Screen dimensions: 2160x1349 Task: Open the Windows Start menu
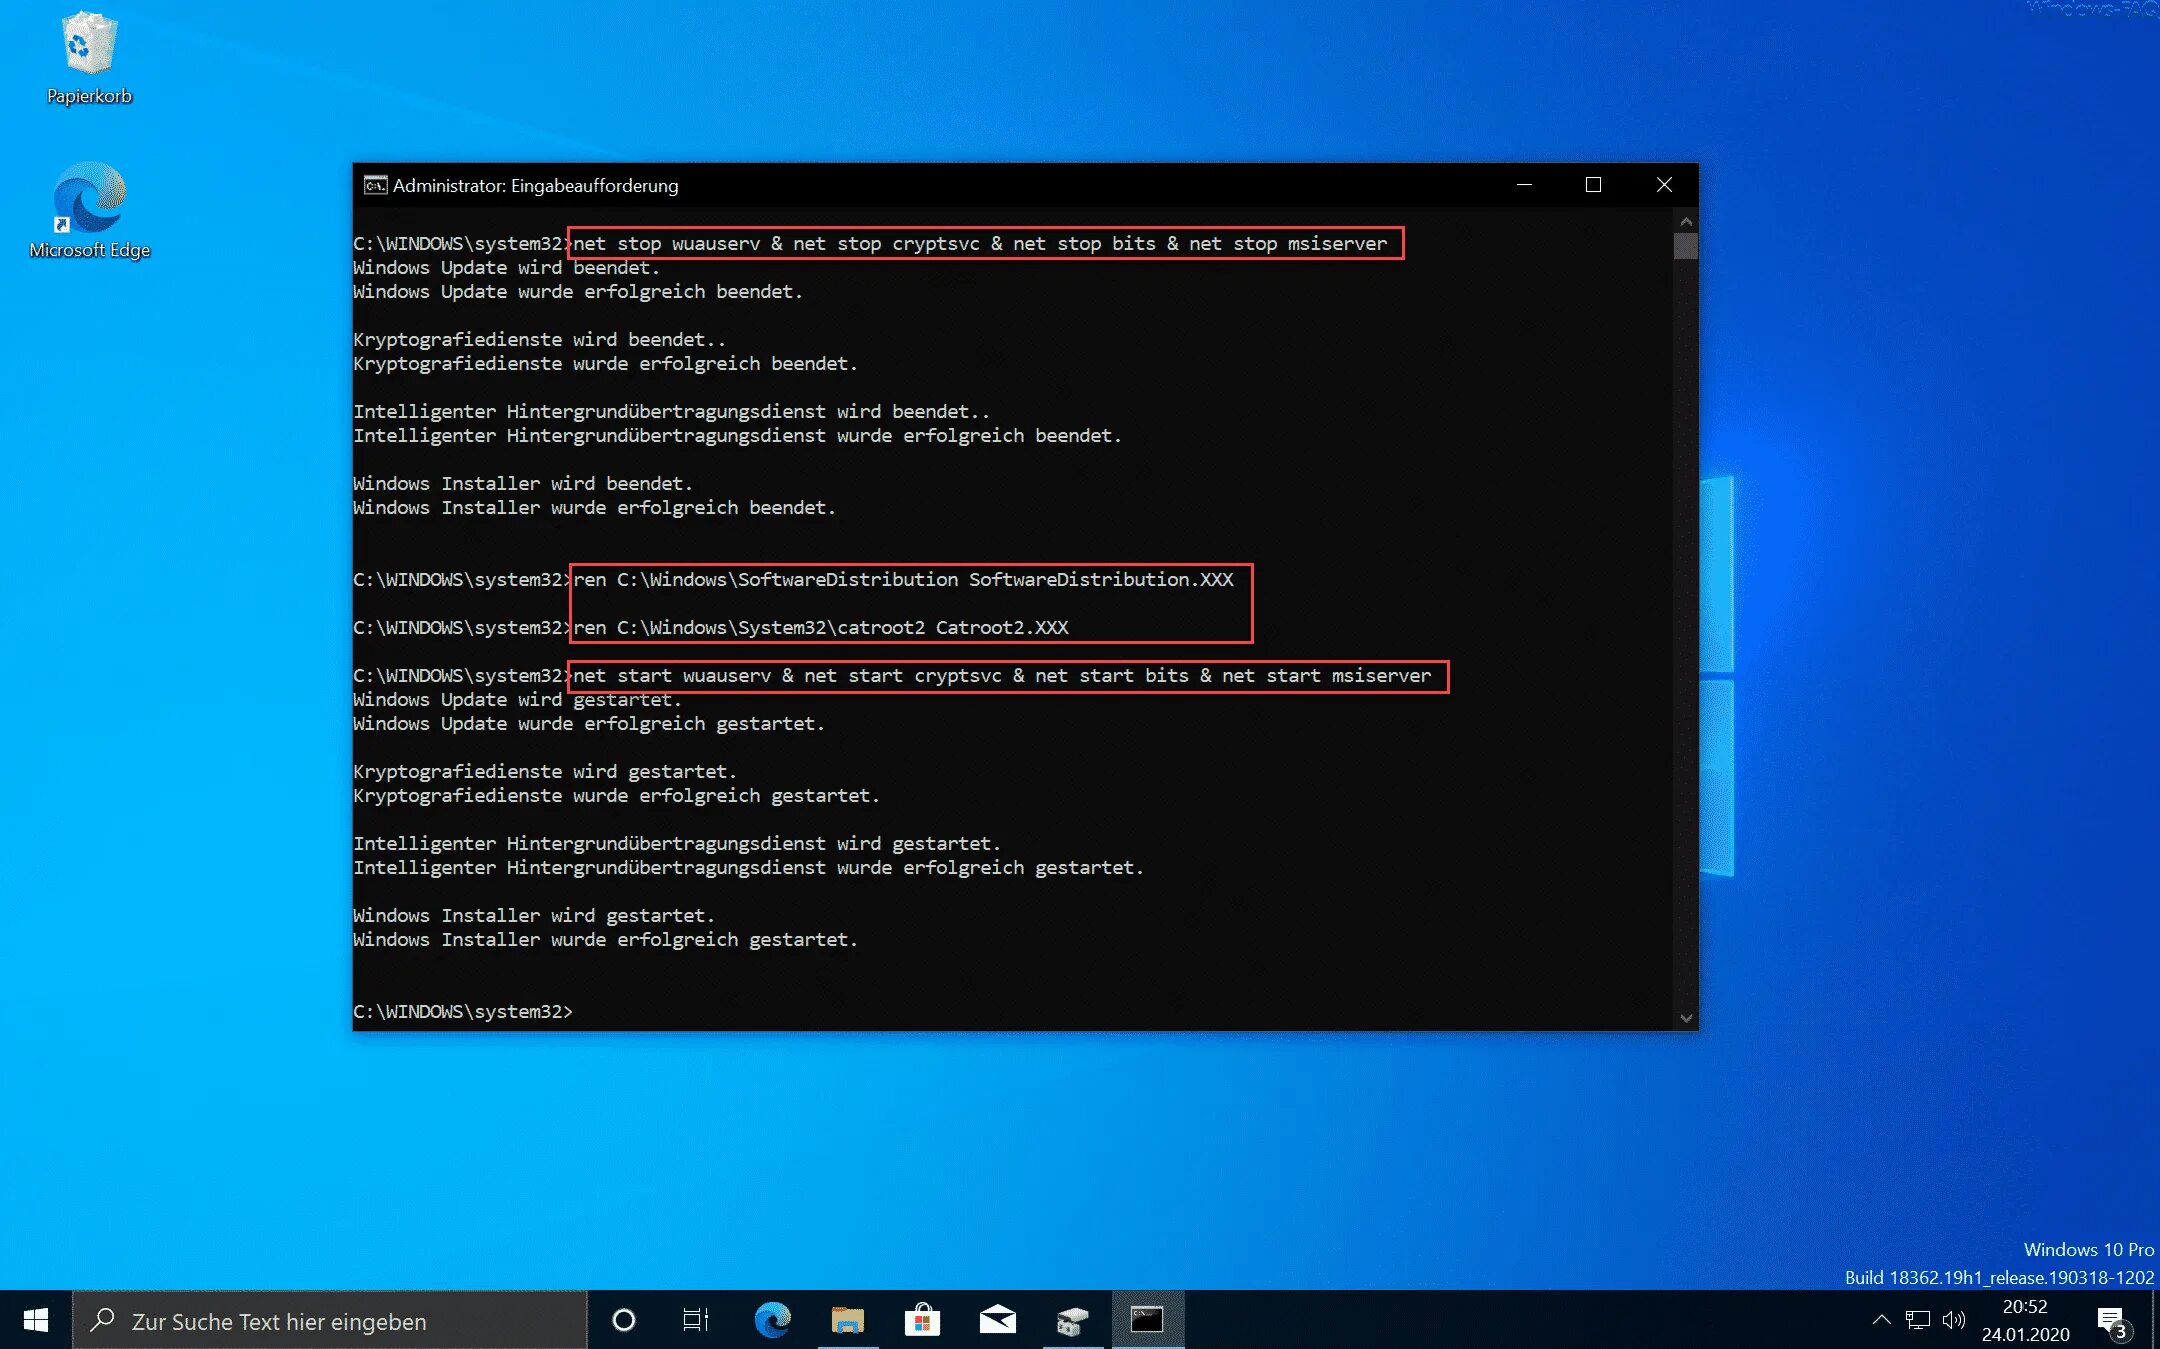pyautogui.click(x=36, y=1320)
